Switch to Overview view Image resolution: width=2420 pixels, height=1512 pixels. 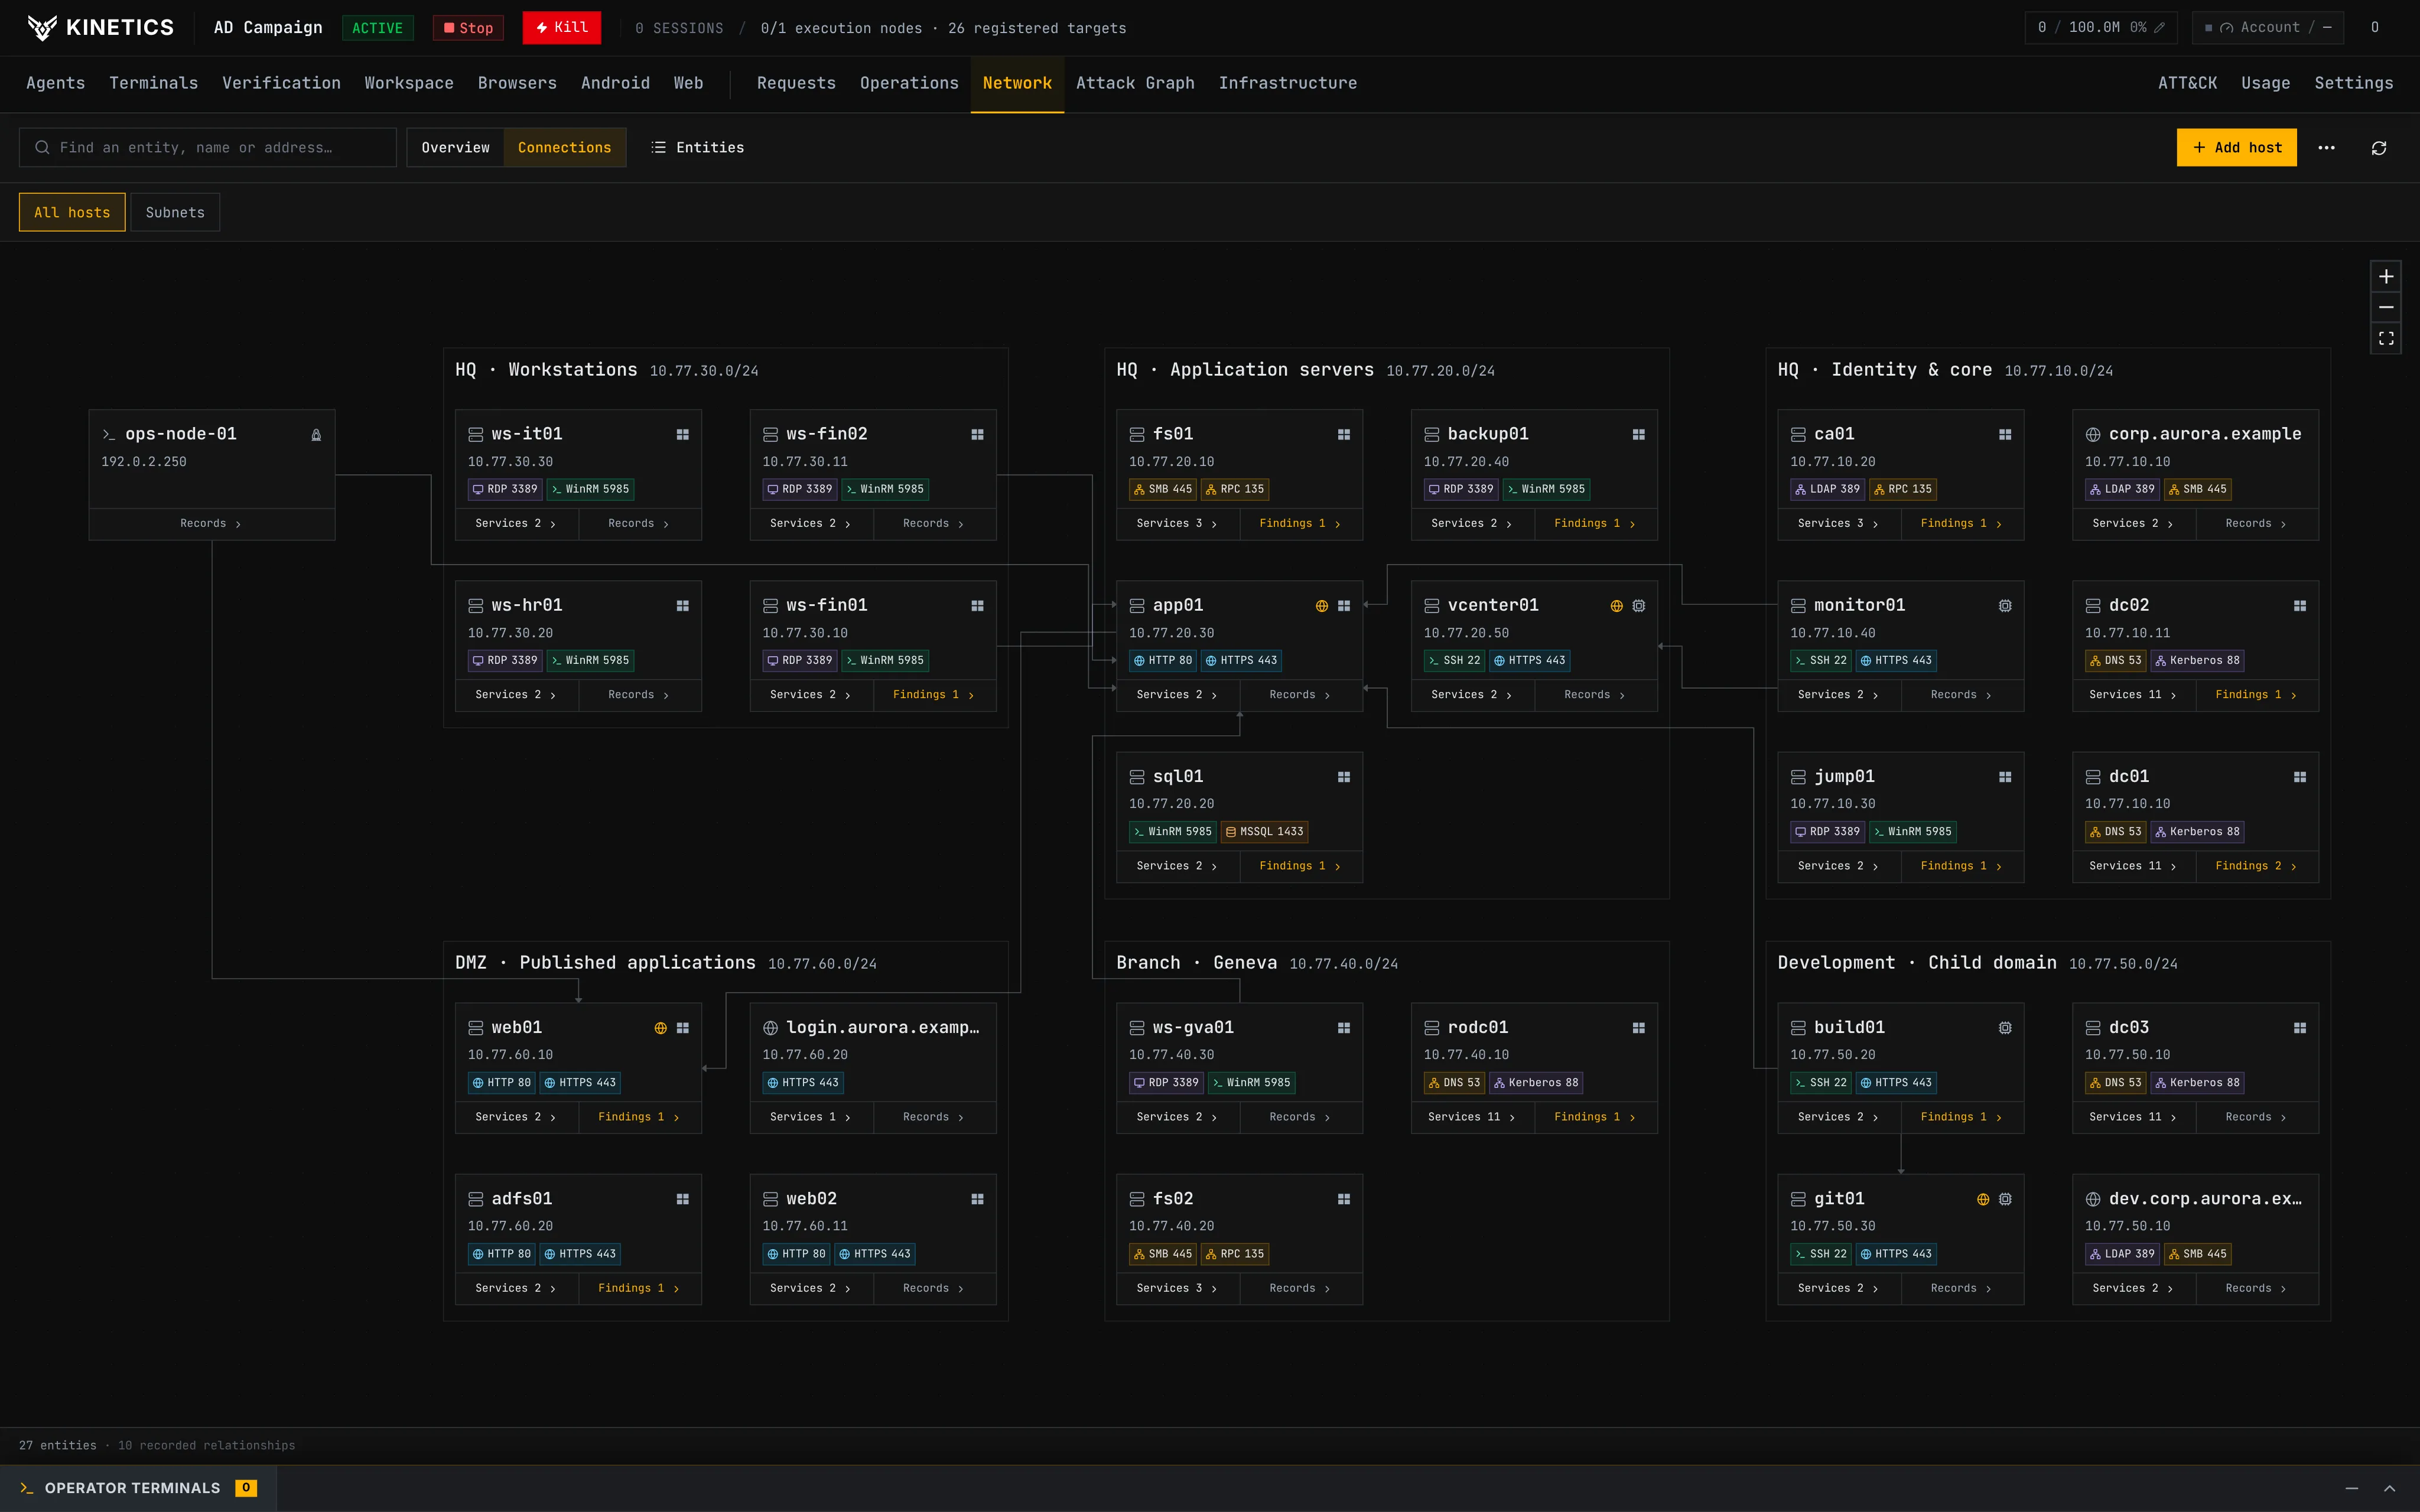tap(456, 148)
